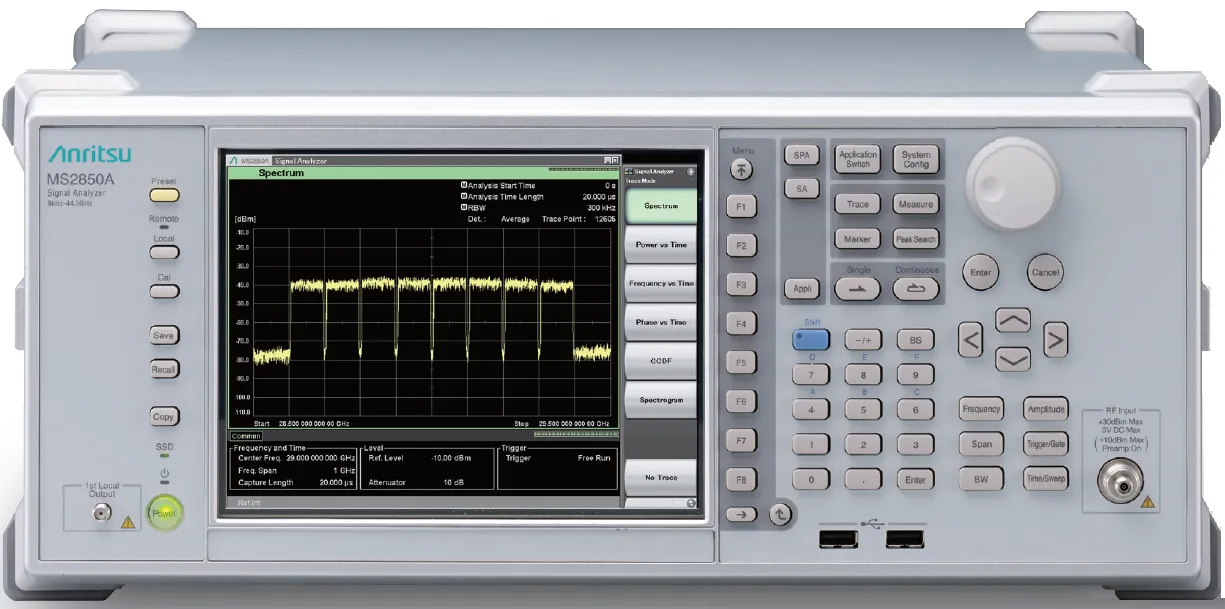Open the Marker menu key

coord(860,239)
